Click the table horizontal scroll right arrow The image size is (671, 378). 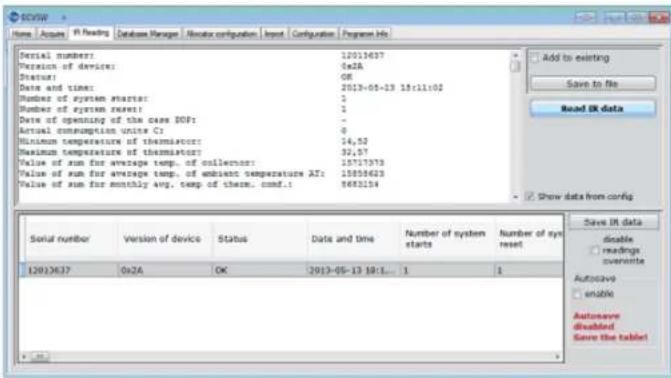pos(558,356)
